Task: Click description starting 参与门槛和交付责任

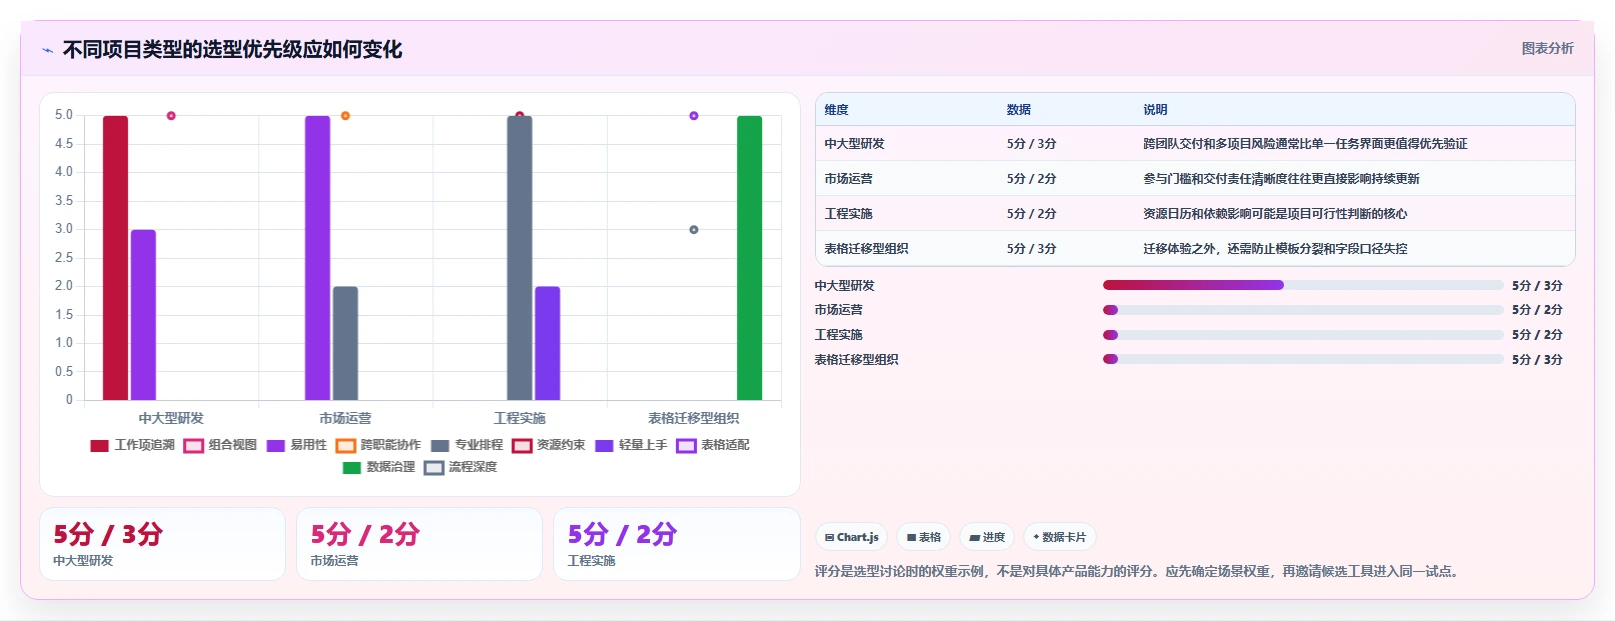Action: 1282,179
